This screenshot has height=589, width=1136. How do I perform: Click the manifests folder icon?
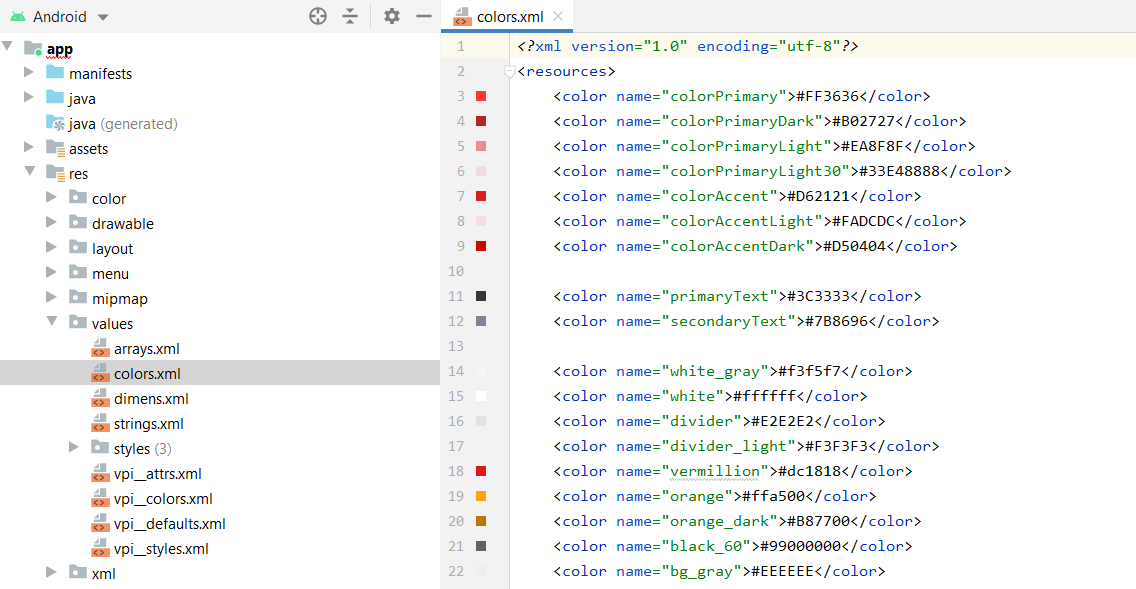point(54,73)
